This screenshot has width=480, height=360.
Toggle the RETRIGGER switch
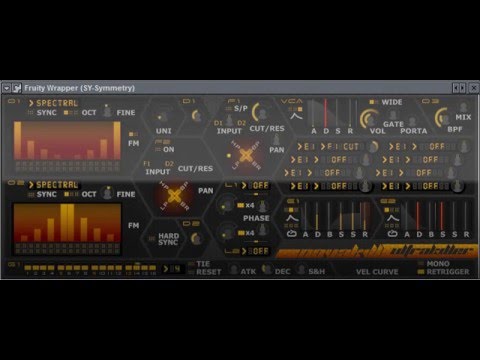point(421,272)
